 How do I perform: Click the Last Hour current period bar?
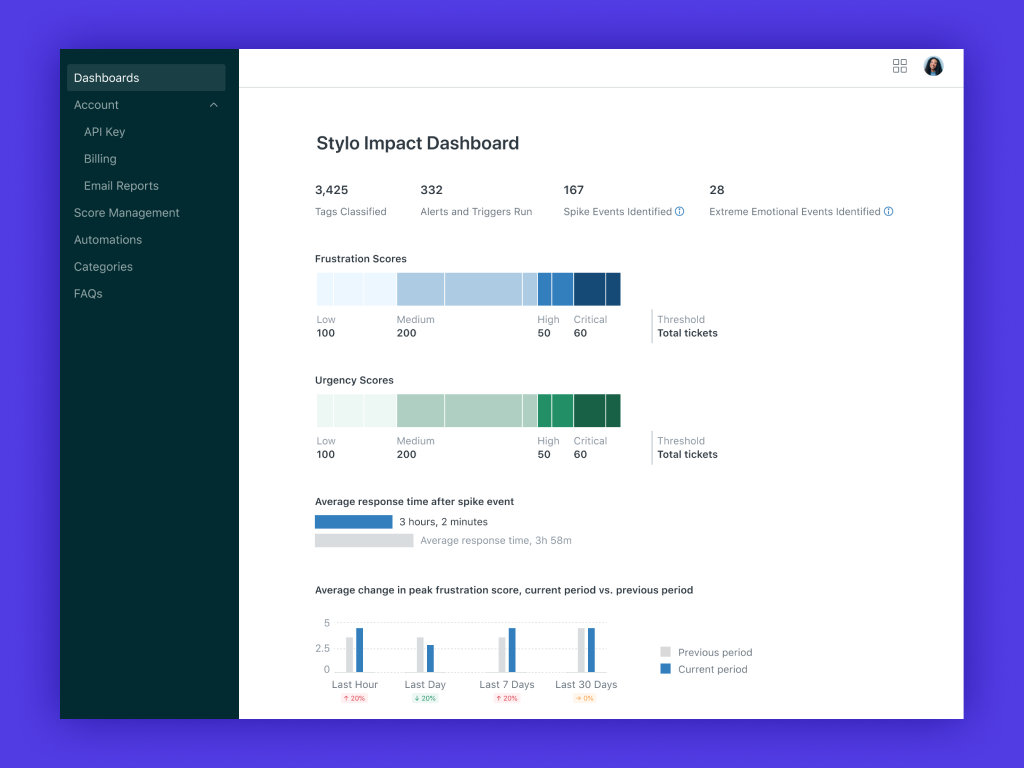click(x=359, y=650)
